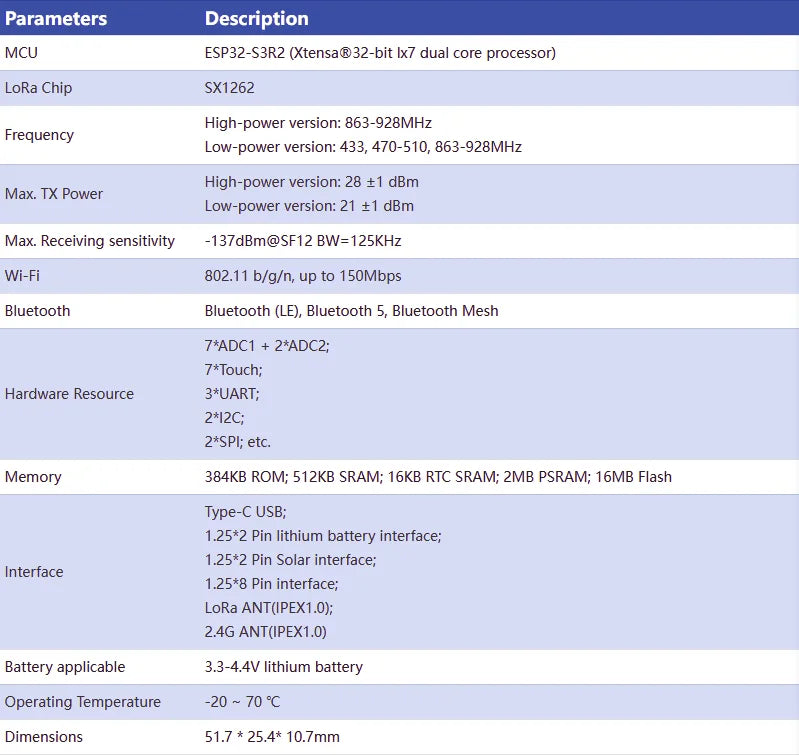Screen dimensions: 799x755
Task: Select the Max. TX Power label
Action: pos(54,194)
